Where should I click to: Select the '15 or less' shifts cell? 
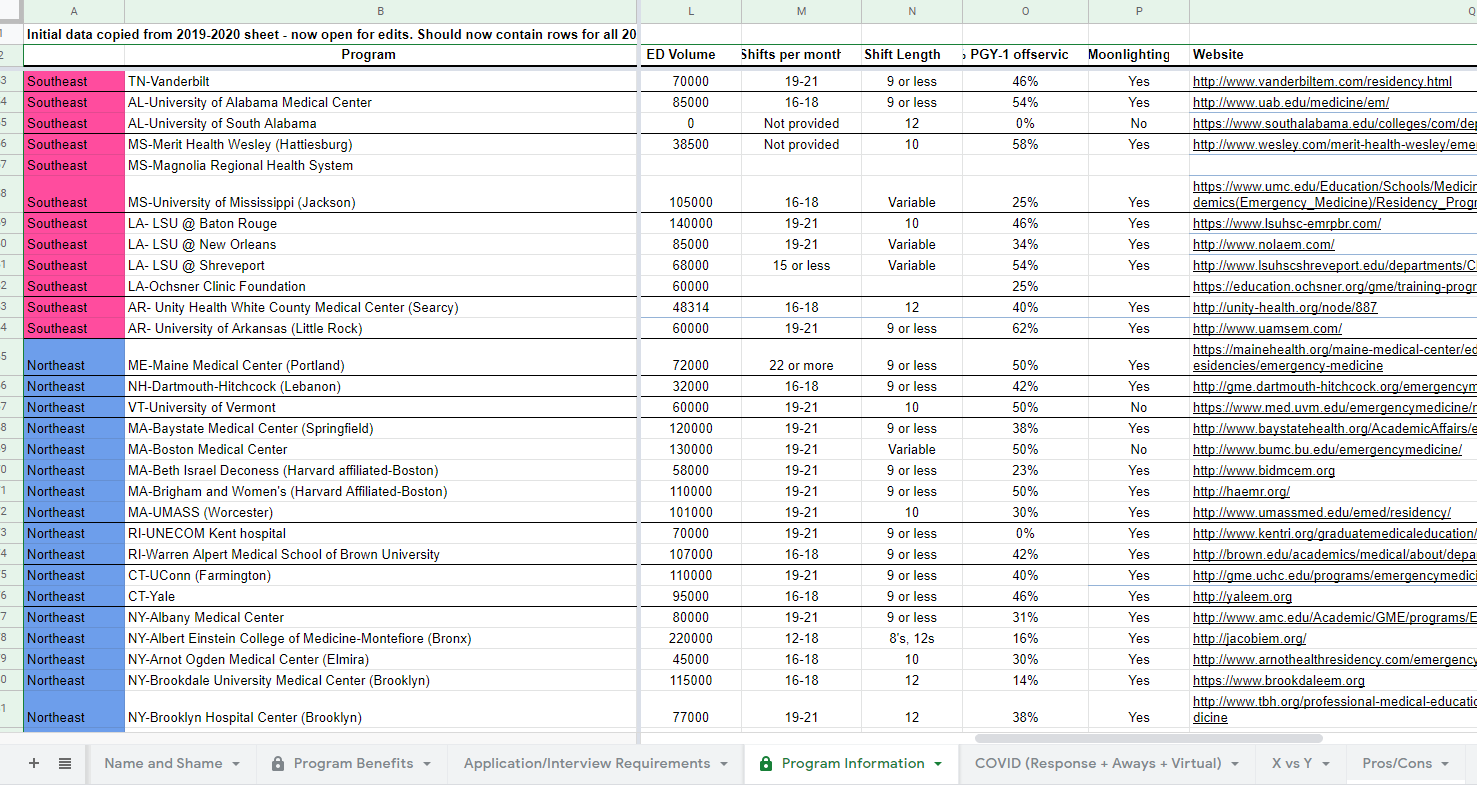(801, 265)
